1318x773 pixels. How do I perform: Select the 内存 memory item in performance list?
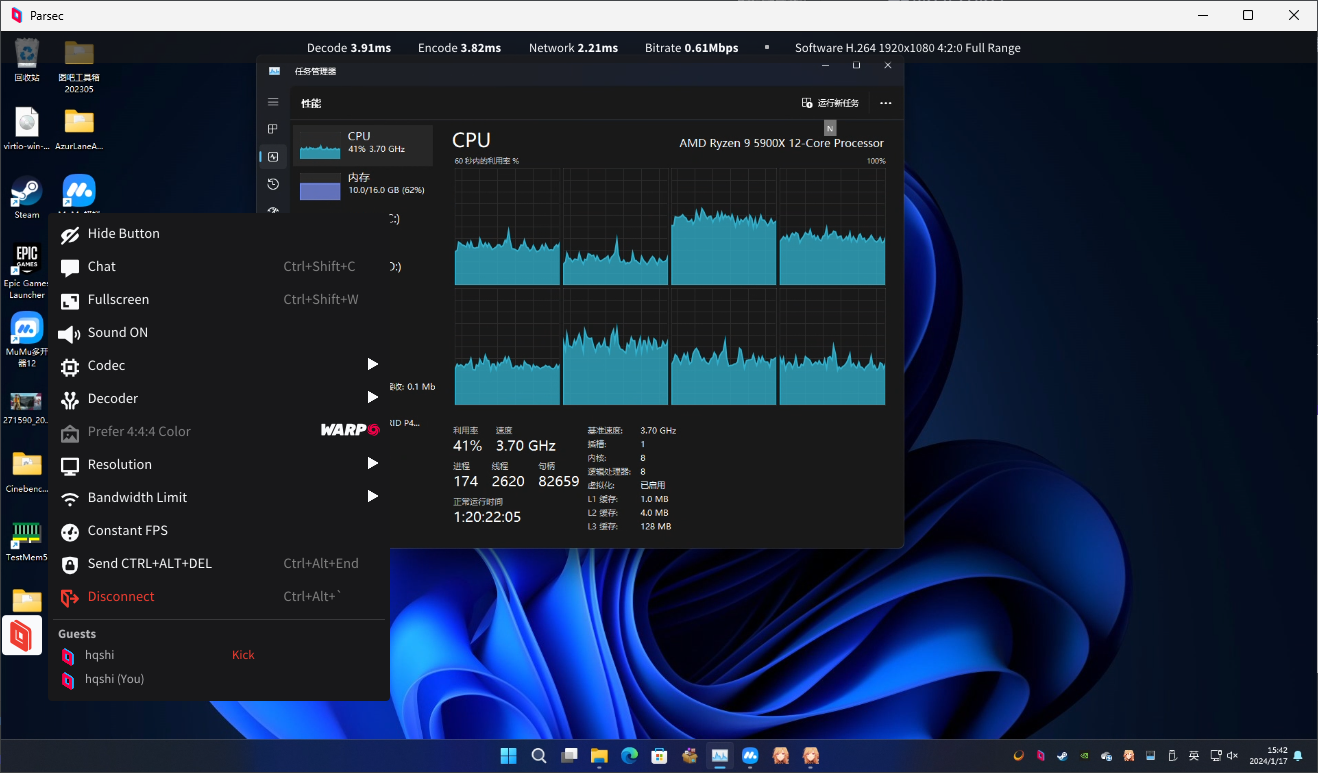364,186
